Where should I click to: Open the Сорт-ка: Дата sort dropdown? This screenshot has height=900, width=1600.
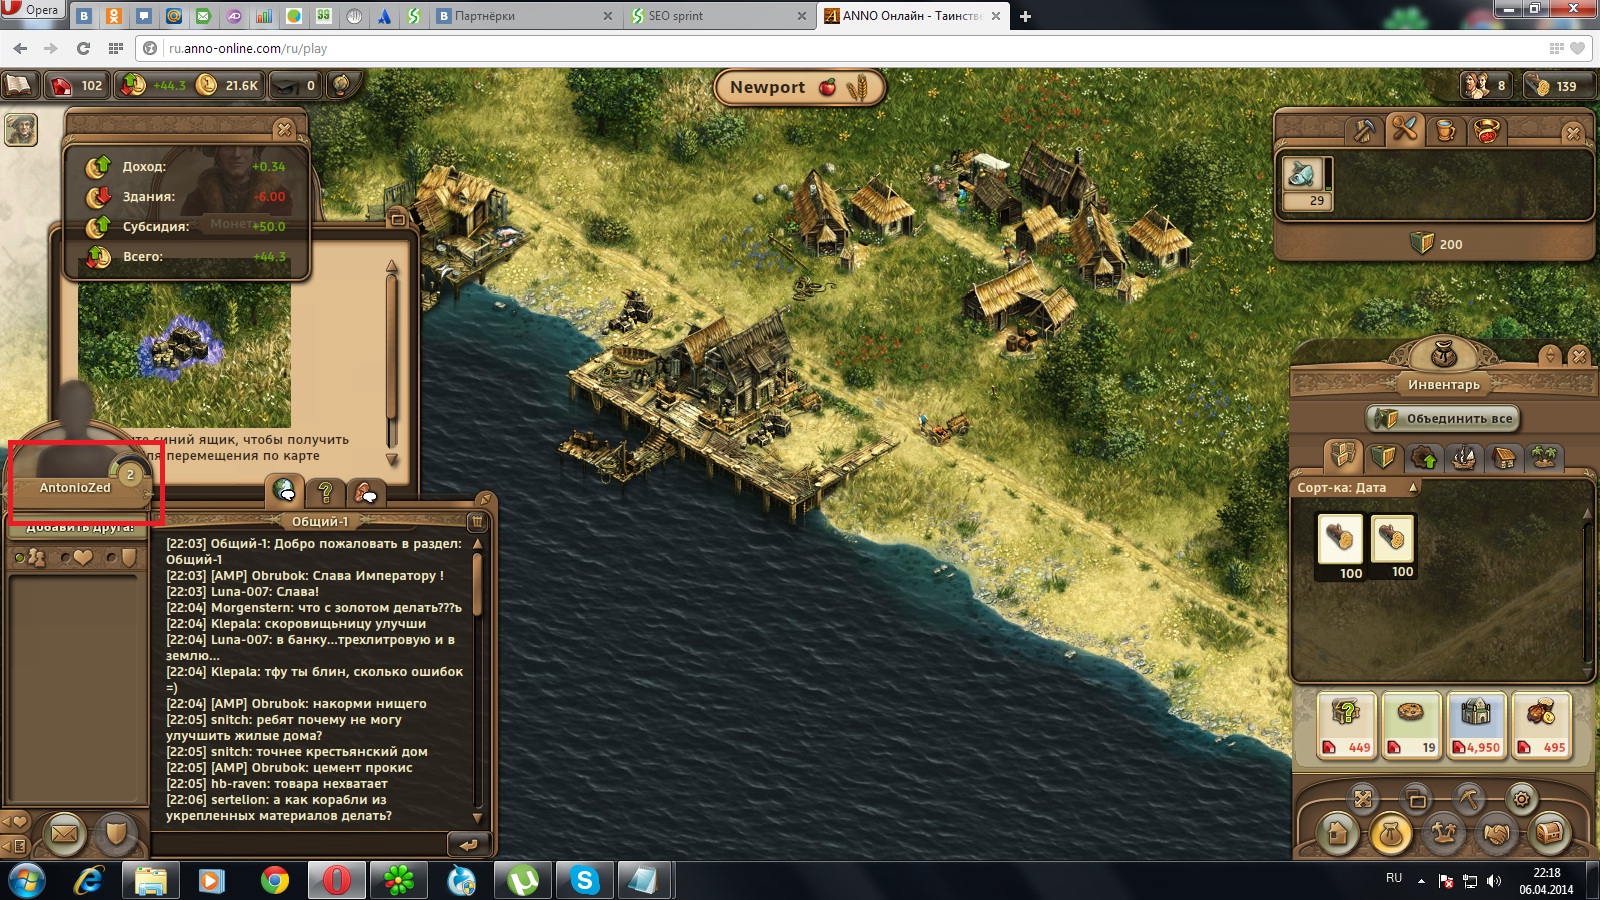[1357, 487]
